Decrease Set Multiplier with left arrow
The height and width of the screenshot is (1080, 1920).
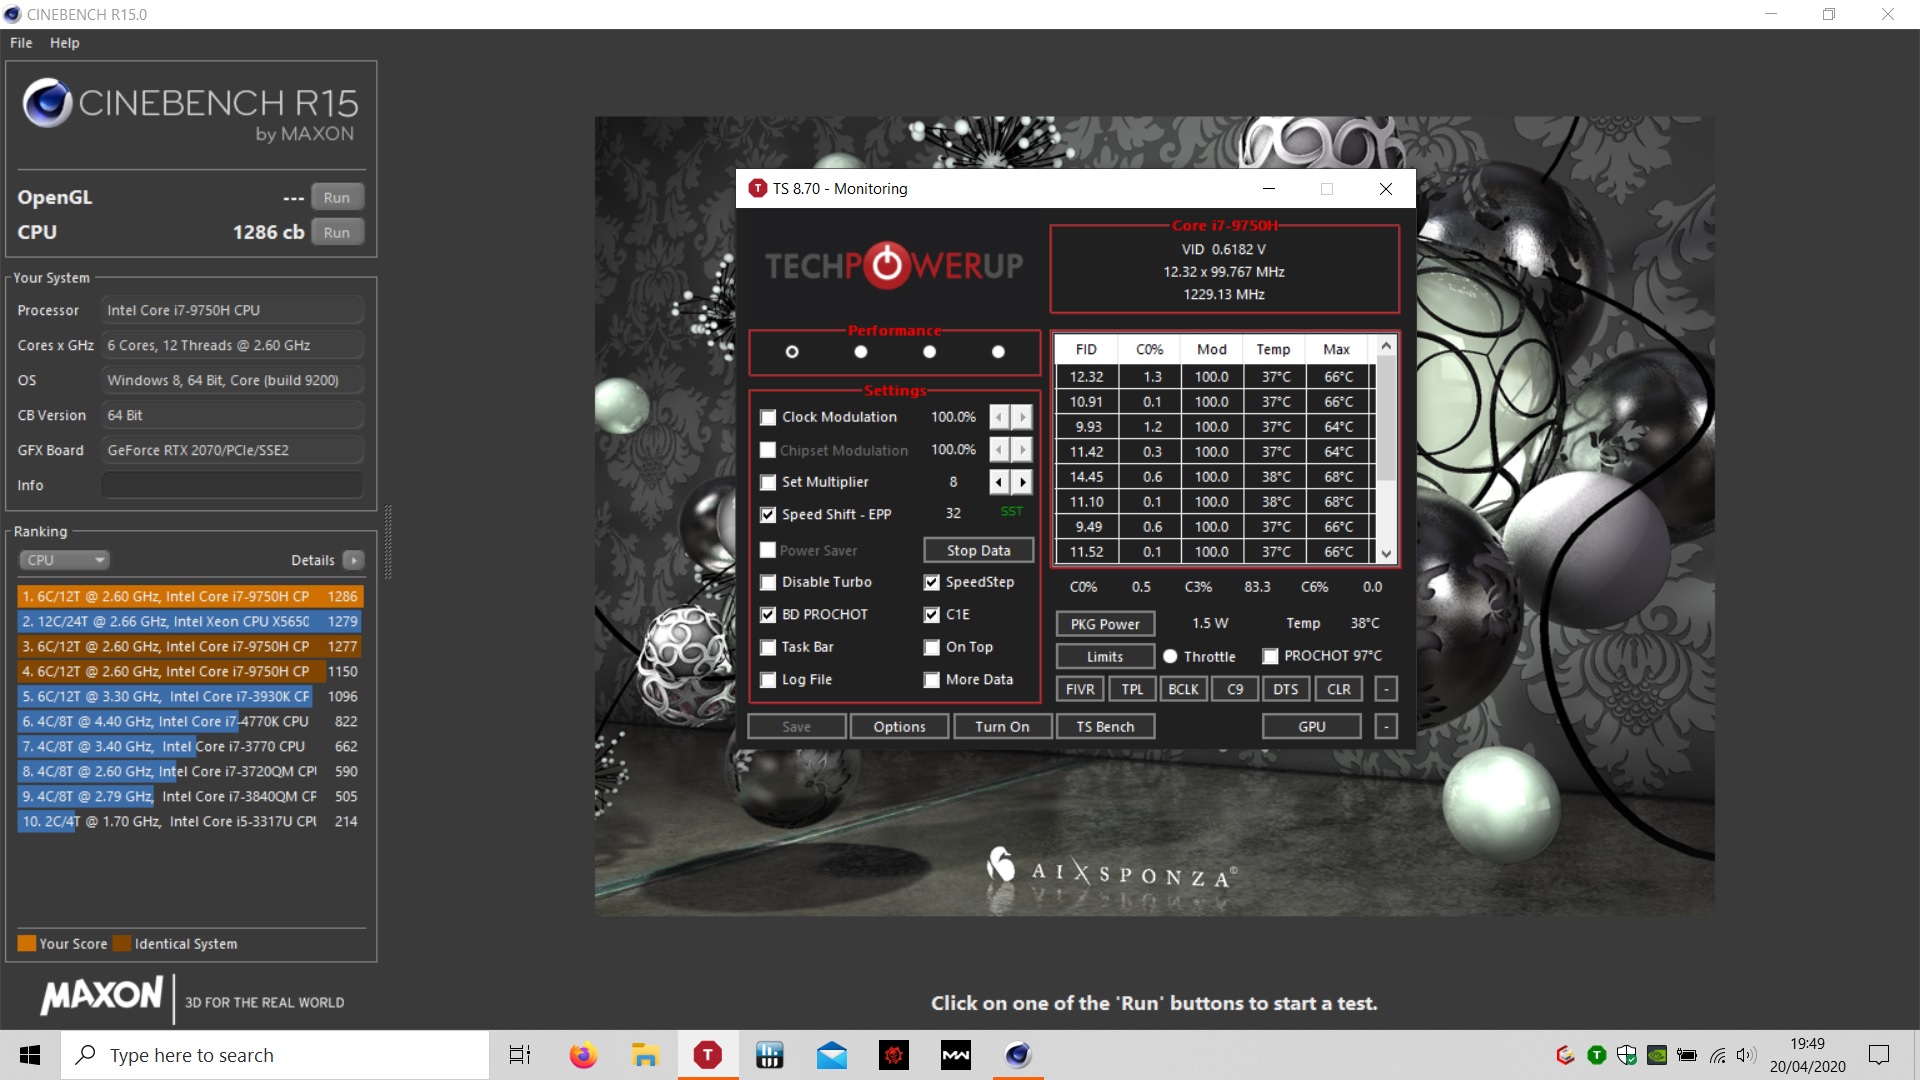(999, 482)
